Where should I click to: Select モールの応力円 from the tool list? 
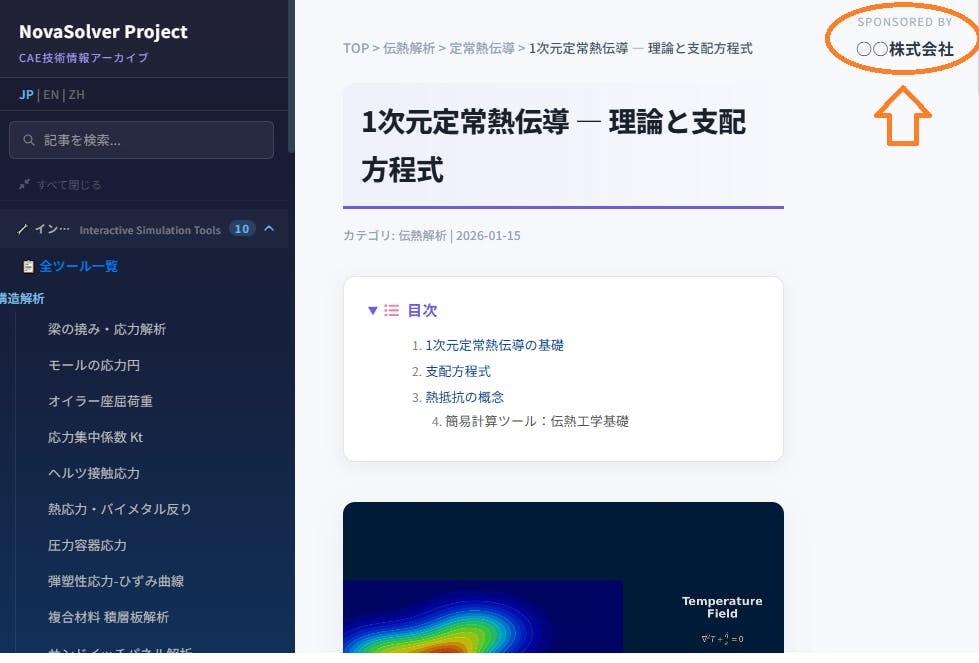94,365
